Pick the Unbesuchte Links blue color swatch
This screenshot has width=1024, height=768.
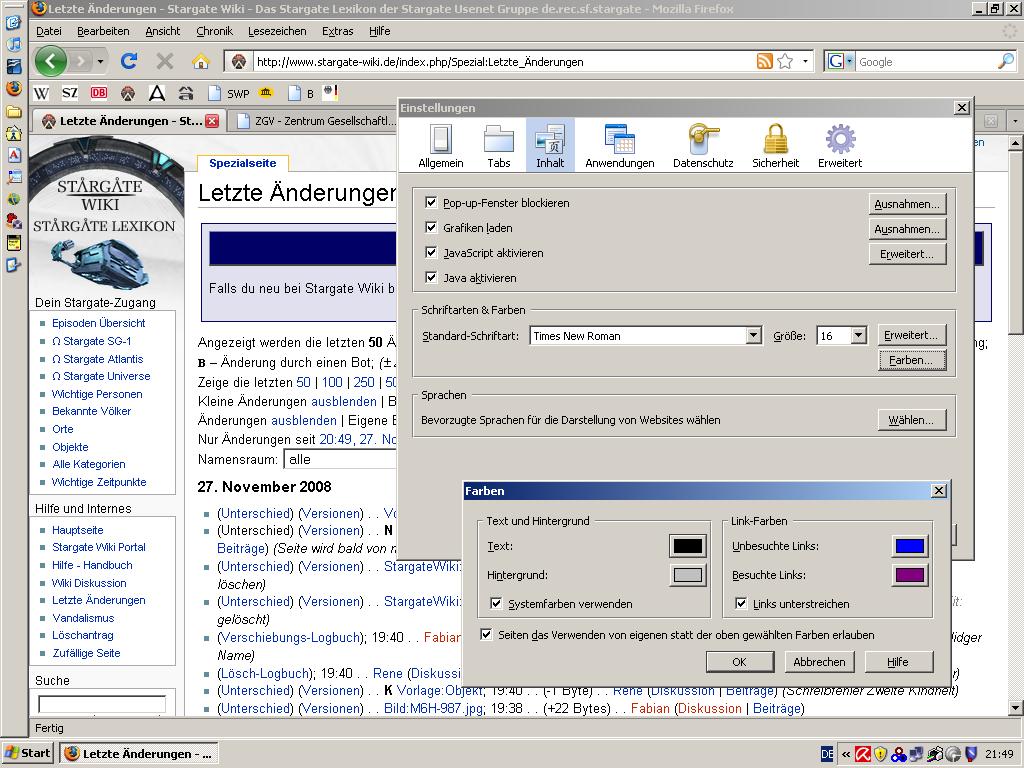click(x=910, y=546)
